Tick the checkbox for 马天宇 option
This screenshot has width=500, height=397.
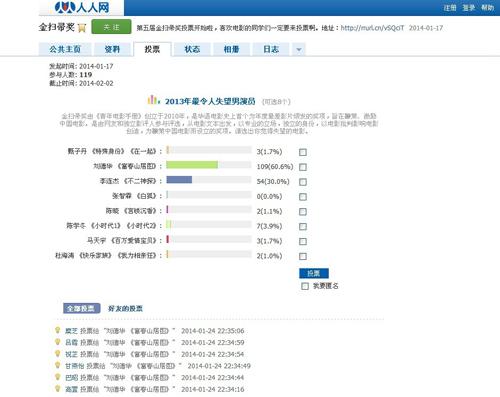coord(303,241)
